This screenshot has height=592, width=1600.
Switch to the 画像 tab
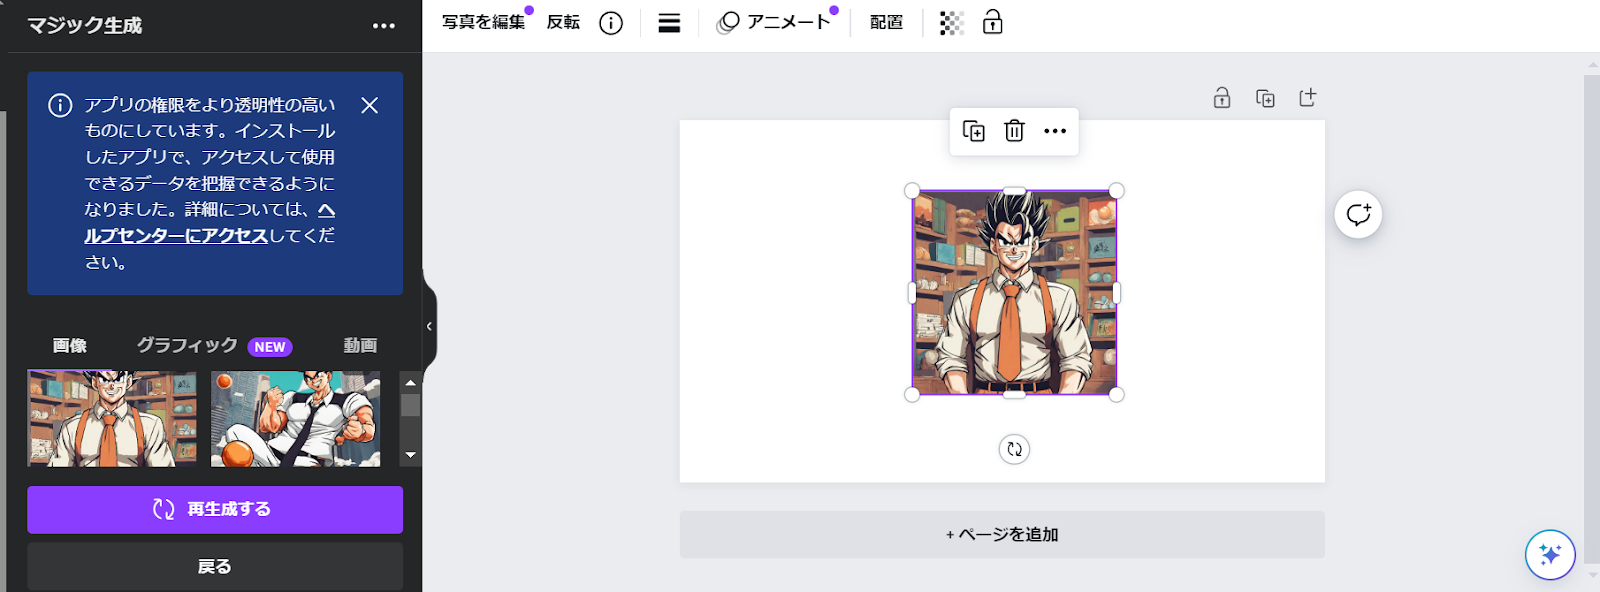point(70,345)
